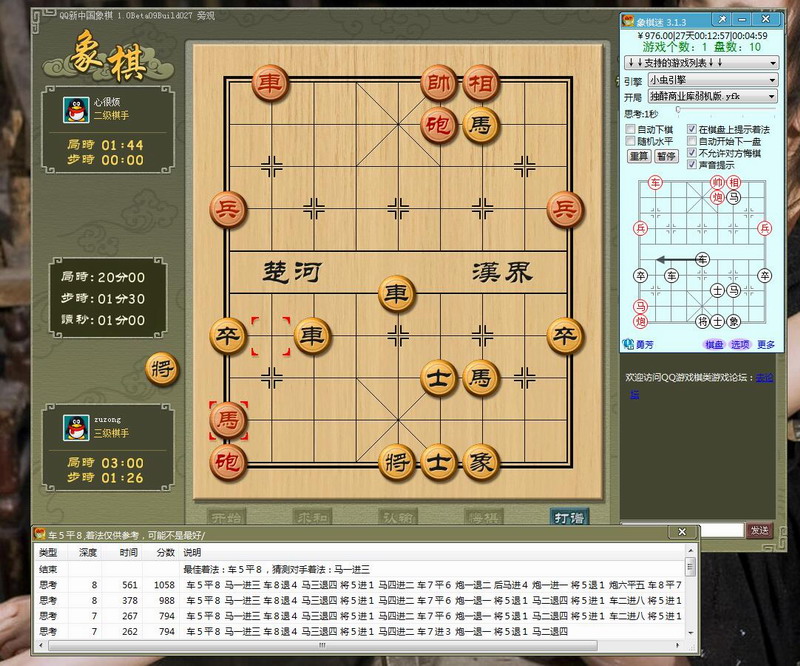Select the analysis row with score 1058

(360, 585)
